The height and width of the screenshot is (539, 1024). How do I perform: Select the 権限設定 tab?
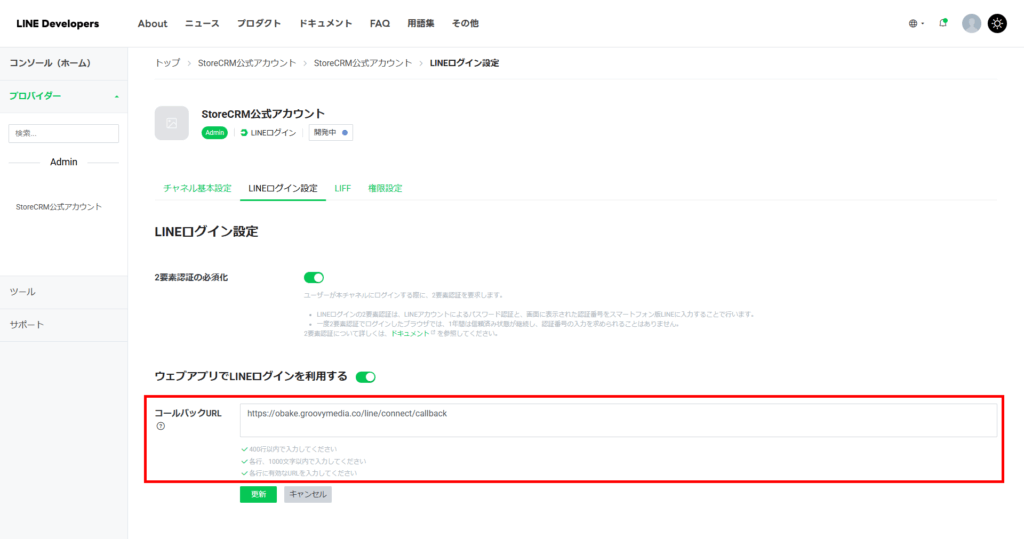(x=385, y=188)
